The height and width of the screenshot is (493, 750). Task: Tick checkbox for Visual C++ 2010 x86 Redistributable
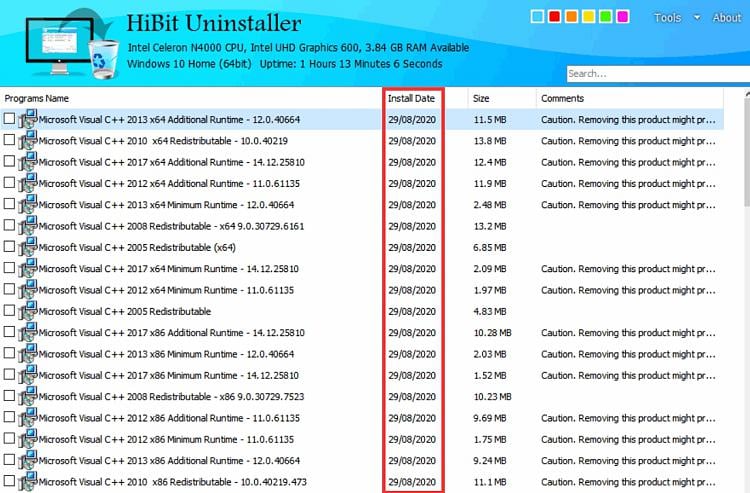(x=9, y=481)
